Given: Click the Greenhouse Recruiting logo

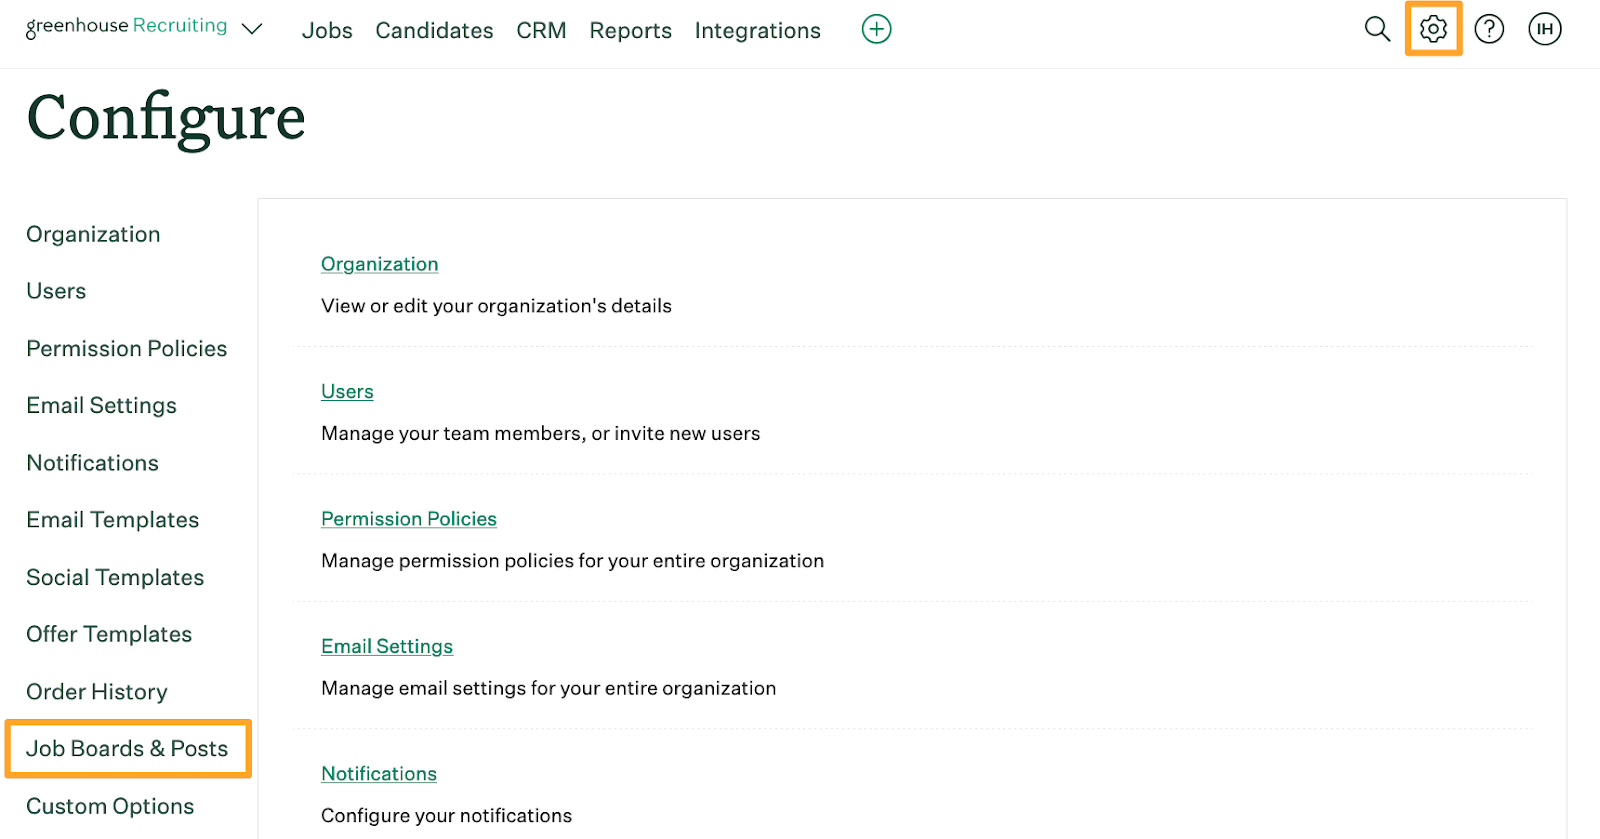Looking at the screenshot, I should tap(126, 27).
